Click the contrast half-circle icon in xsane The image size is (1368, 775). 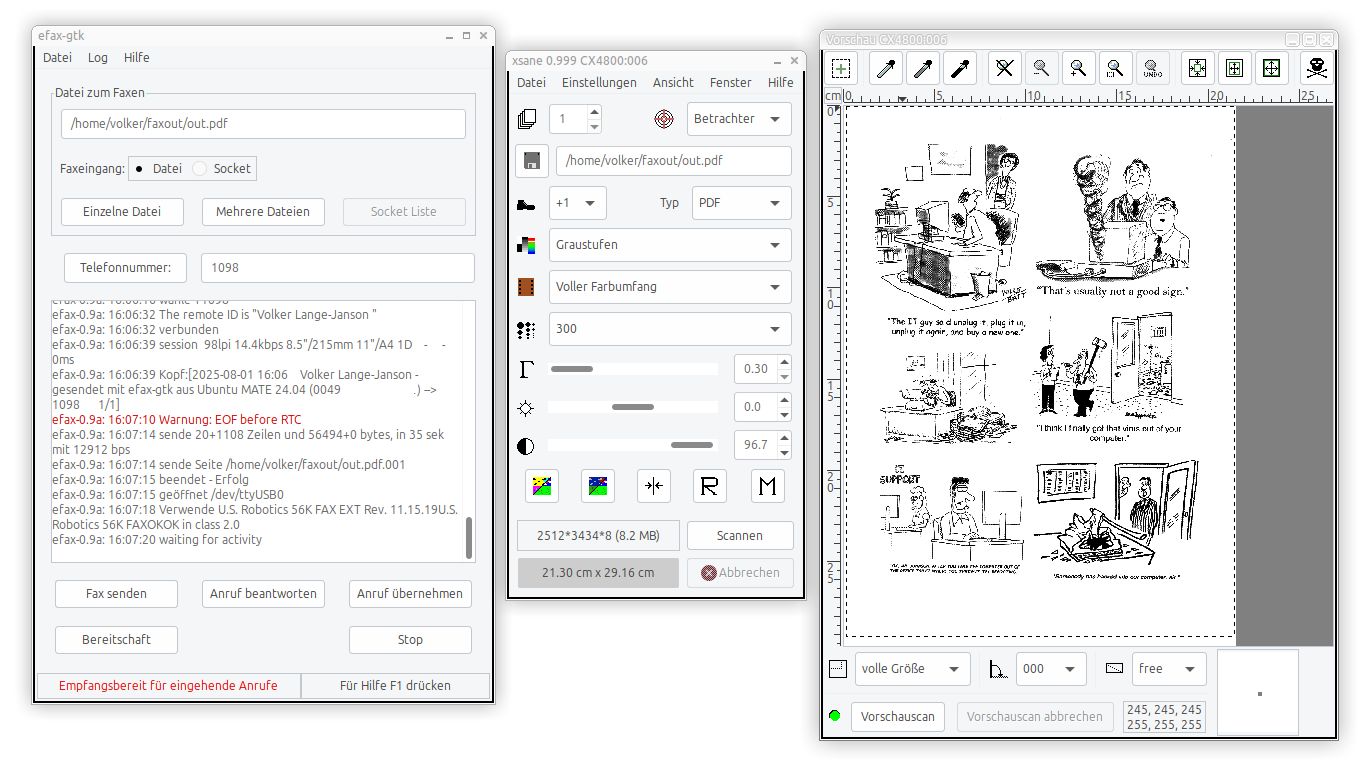click(x=527, y=445)
